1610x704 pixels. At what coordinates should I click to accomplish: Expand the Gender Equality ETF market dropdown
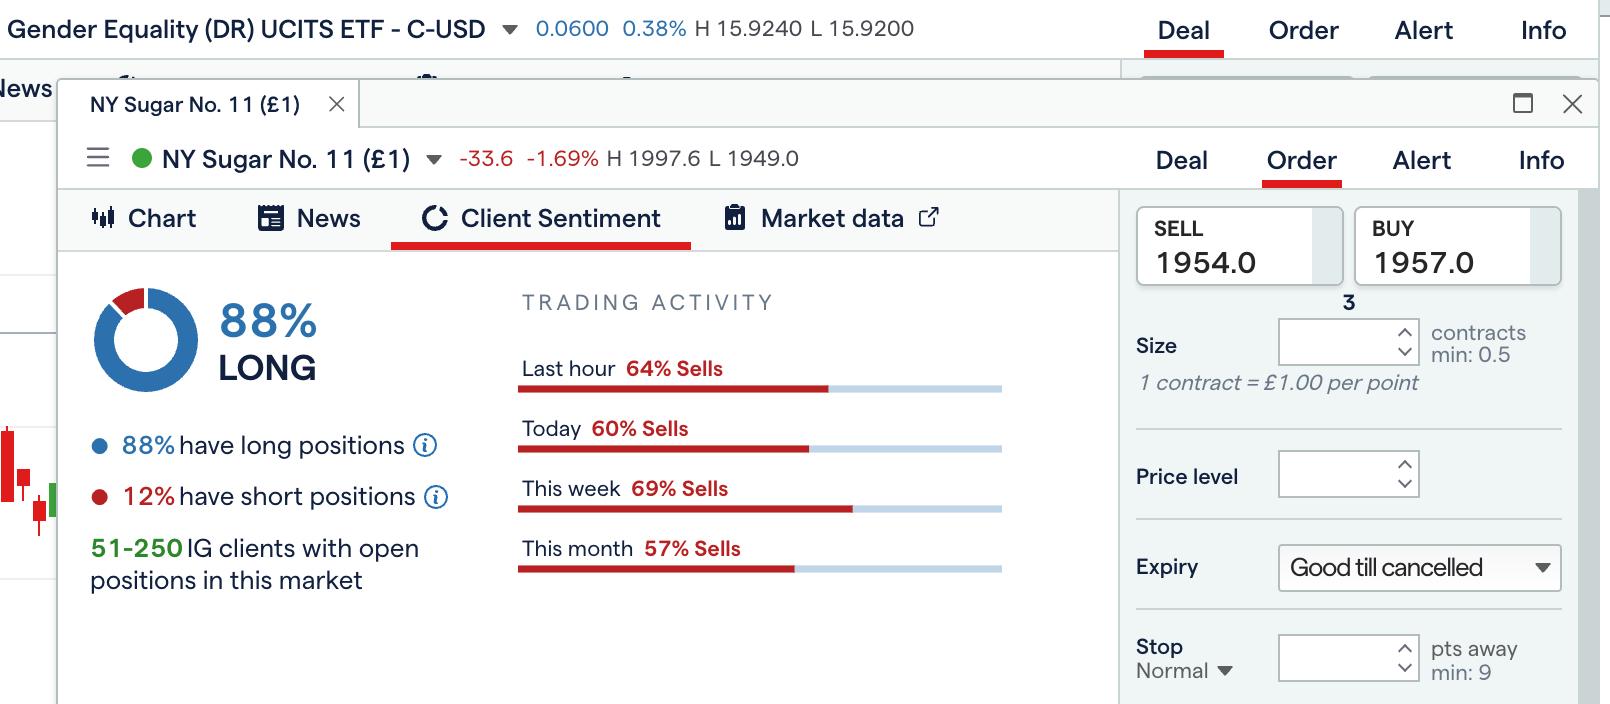[510, 30]
